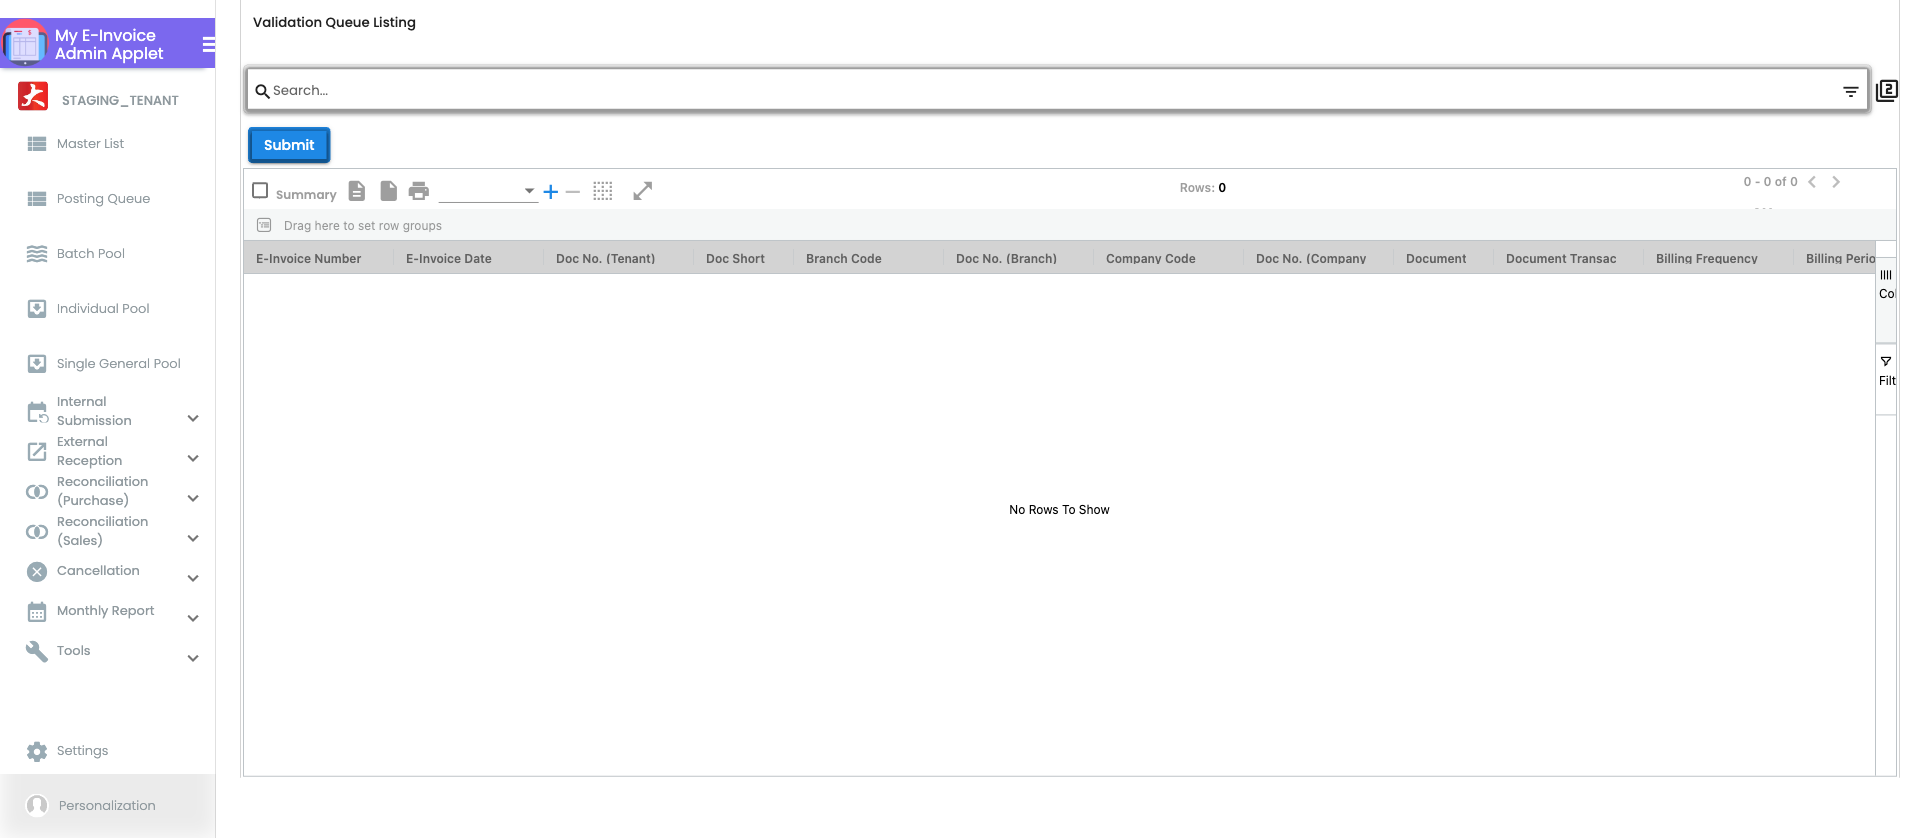Go to previous page arrow
Screen dimensions: 1920x838
1812,182
